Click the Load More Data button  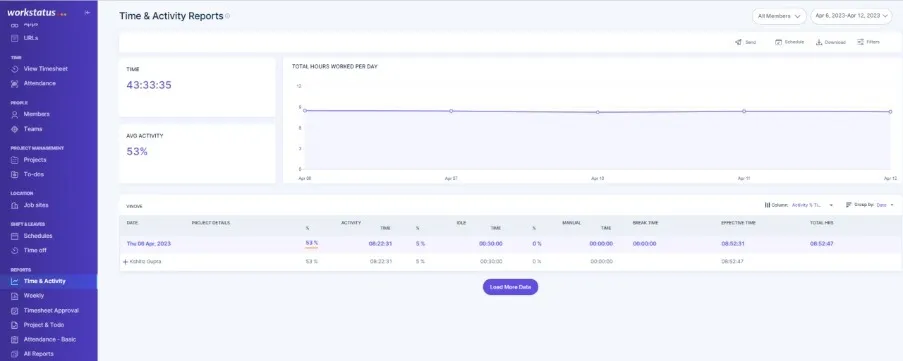pos(510,287)
